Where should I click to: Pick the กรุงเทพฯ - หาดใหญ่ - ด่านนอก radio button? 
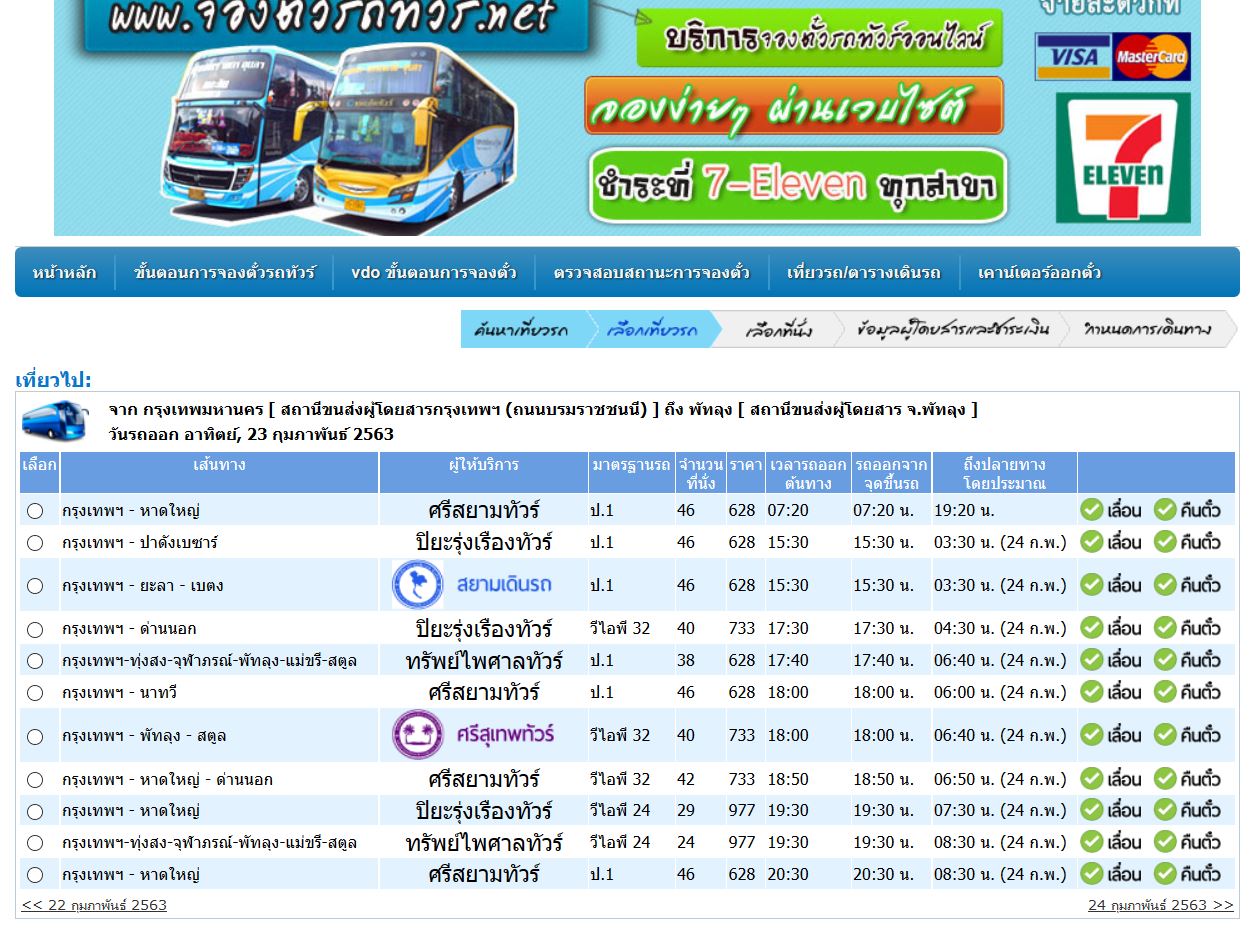click(35, 780)
